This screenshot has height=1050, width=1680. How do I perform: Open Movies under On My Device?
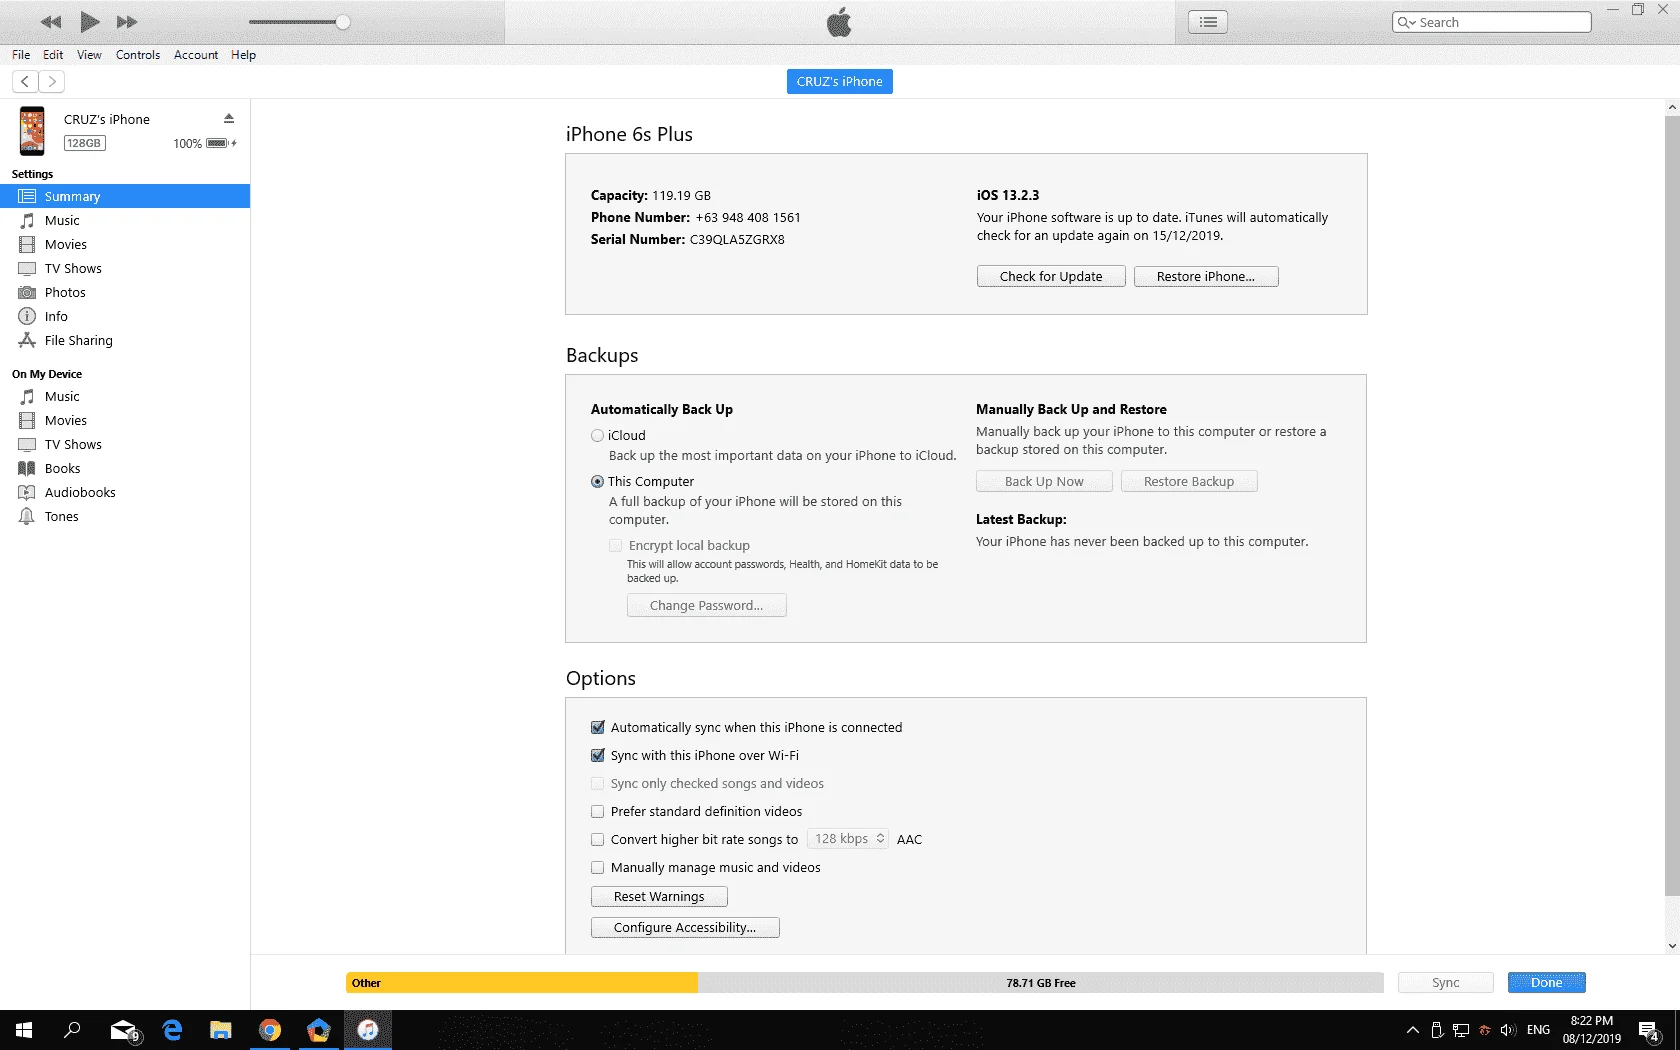[125, 420]
